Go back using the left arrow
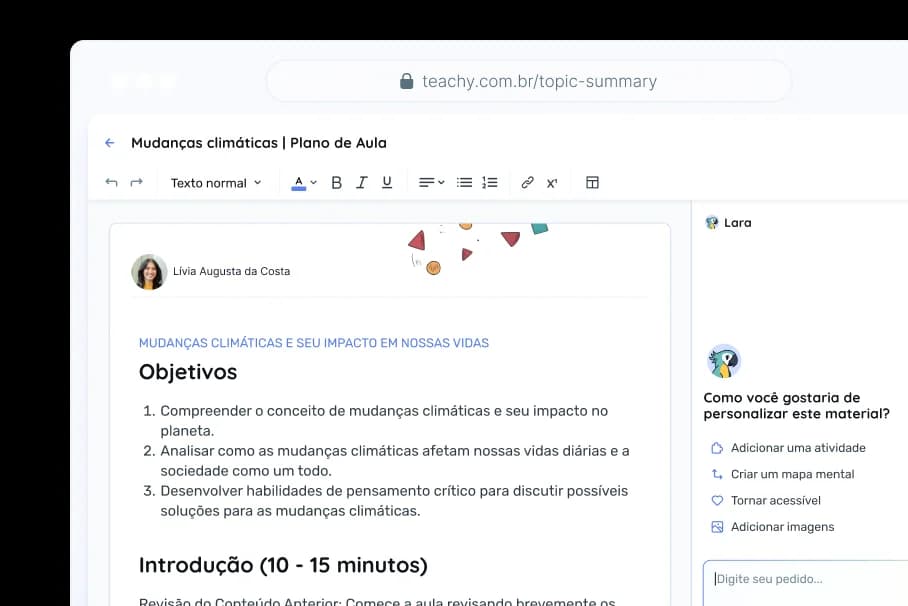This screenshot has width=908, height=606. [109, 143]
